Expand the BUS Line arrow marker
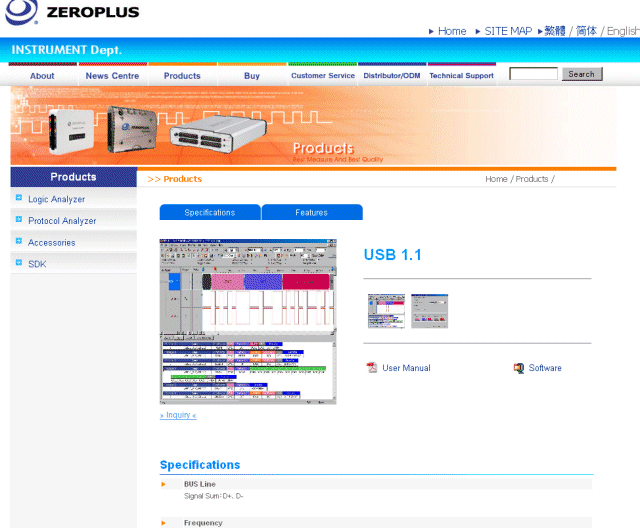 pyautogui.click(x=164, y=484)
